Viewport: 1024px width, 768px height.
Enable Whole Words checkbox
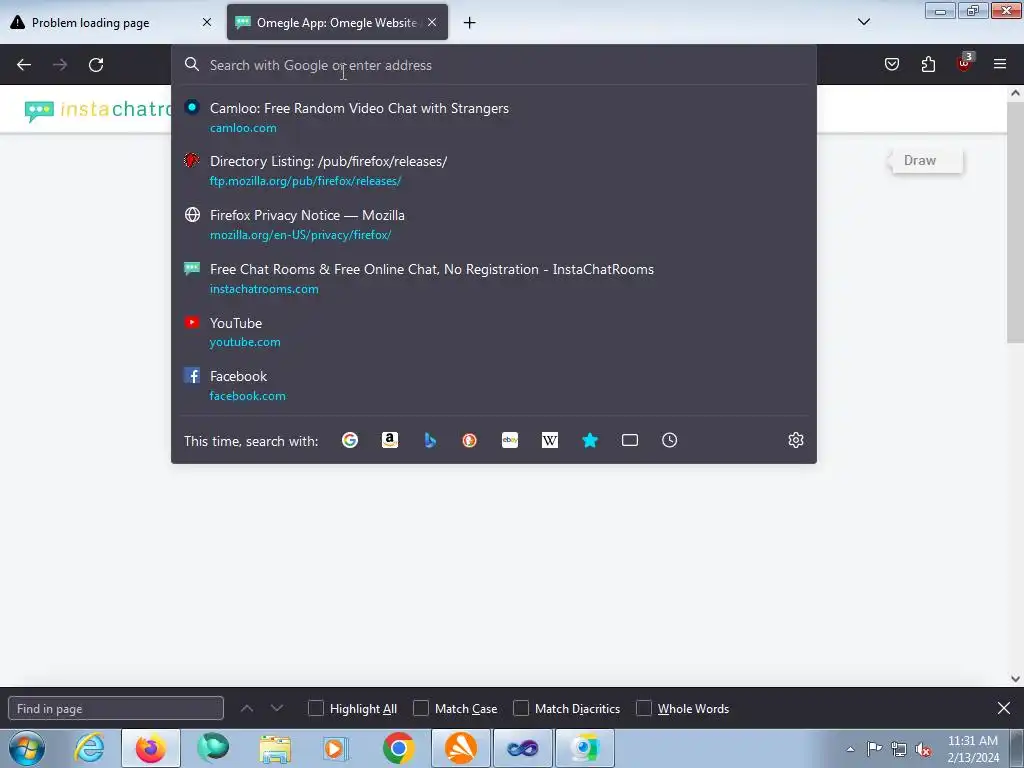[x=644, y=708]
